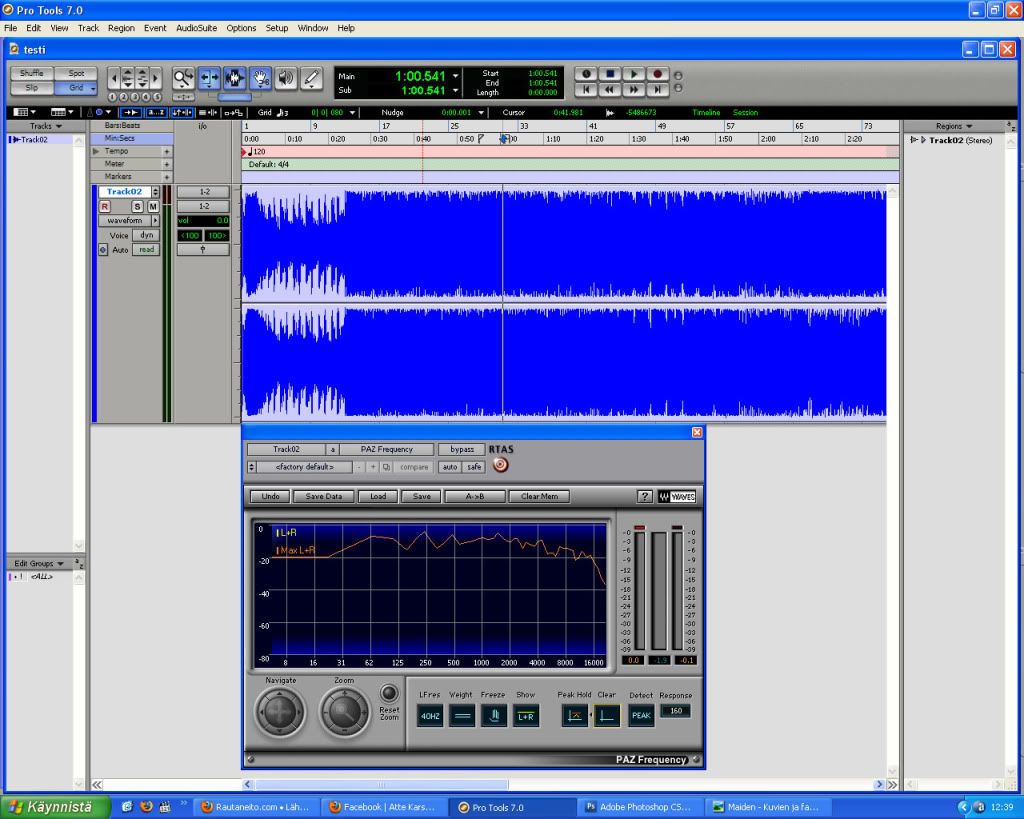This screenshot has width=1024, height=819.
Task: Click the PAZ Undo button
Action: pyautogui.click(x=270, y=496)
